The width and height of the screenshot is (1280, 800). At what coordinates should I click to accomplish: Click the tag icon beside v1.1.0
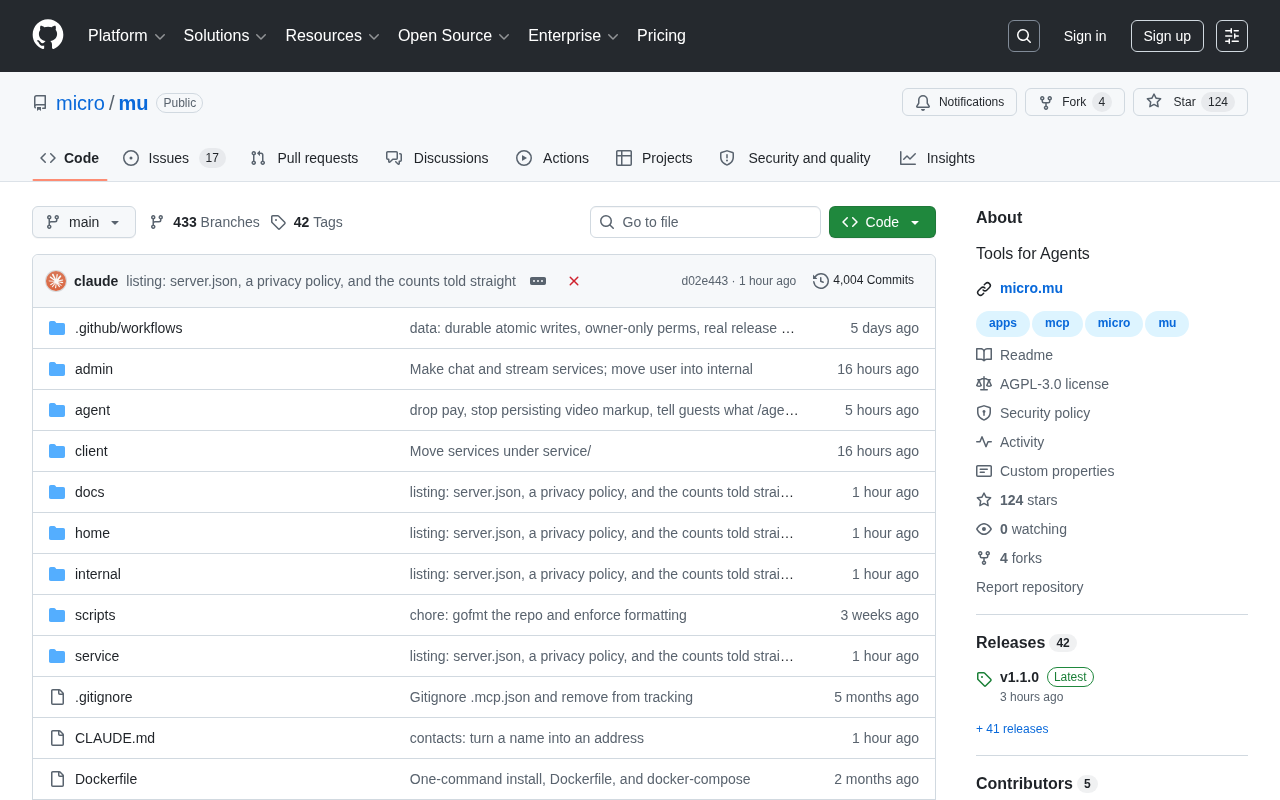point(984,679)
